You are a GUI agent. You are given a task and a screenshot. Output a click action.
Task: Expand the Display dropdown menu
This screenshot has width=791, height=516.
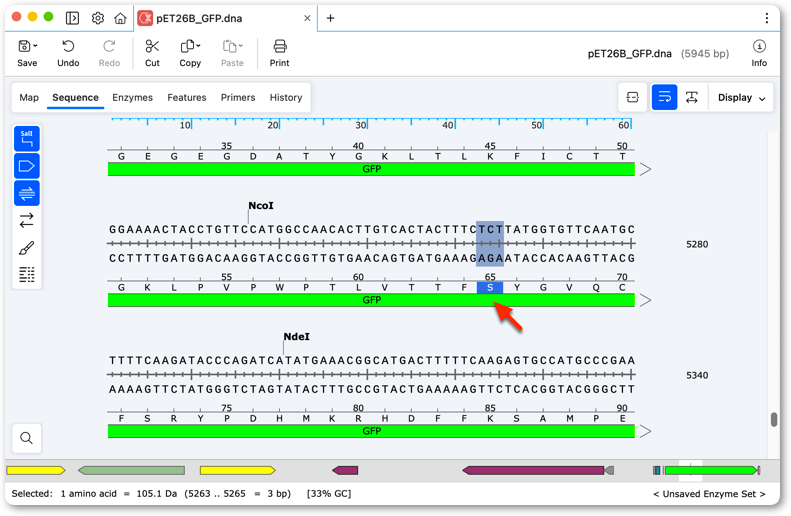[x=742, y=98]
